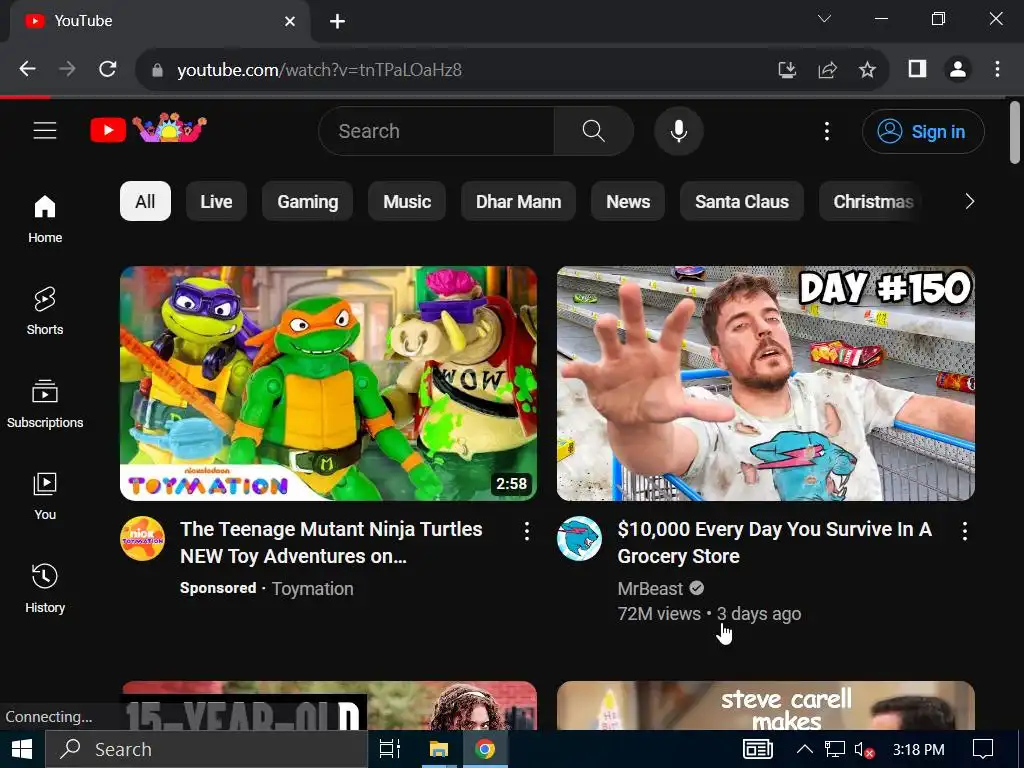The width and height of the screenshot is (1024, 768).
Task: Select the Music filter chip
Action: (x=407, y=201)
